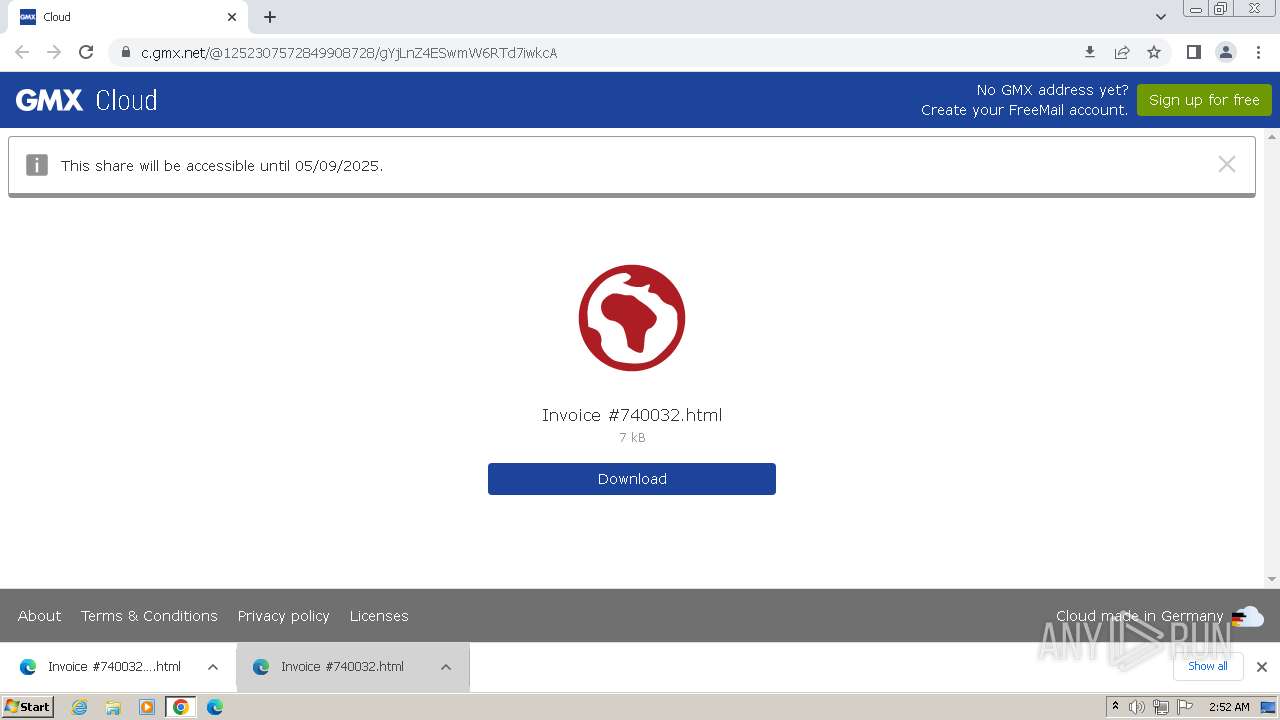Expand options for second download item

(x=446, y=667)
